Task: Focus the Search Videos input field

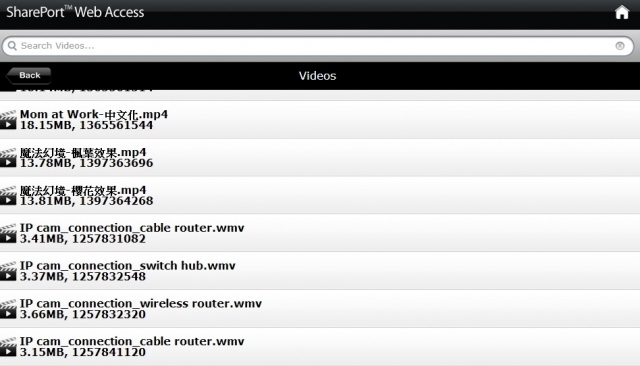Action: (x=318, y=46)
